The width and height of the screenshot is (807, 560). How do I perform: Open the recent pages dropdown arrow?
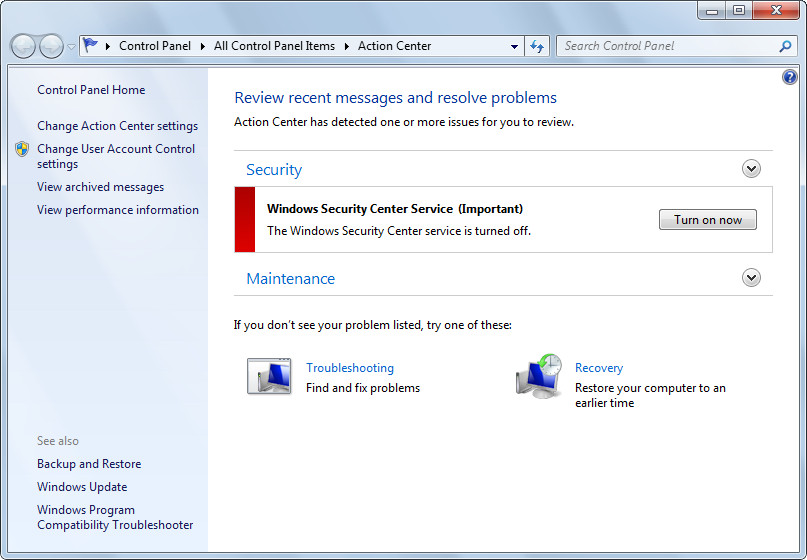72,47
